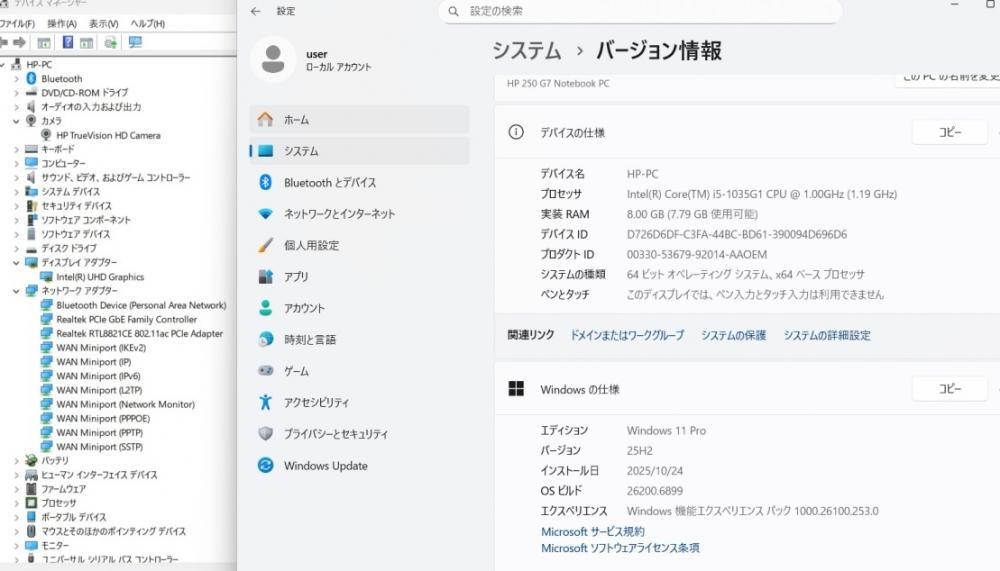Select HP TrueVision HD Camera device
Image resolution: width=1000 pixels, height=571 pixels.
click(108, 135)
